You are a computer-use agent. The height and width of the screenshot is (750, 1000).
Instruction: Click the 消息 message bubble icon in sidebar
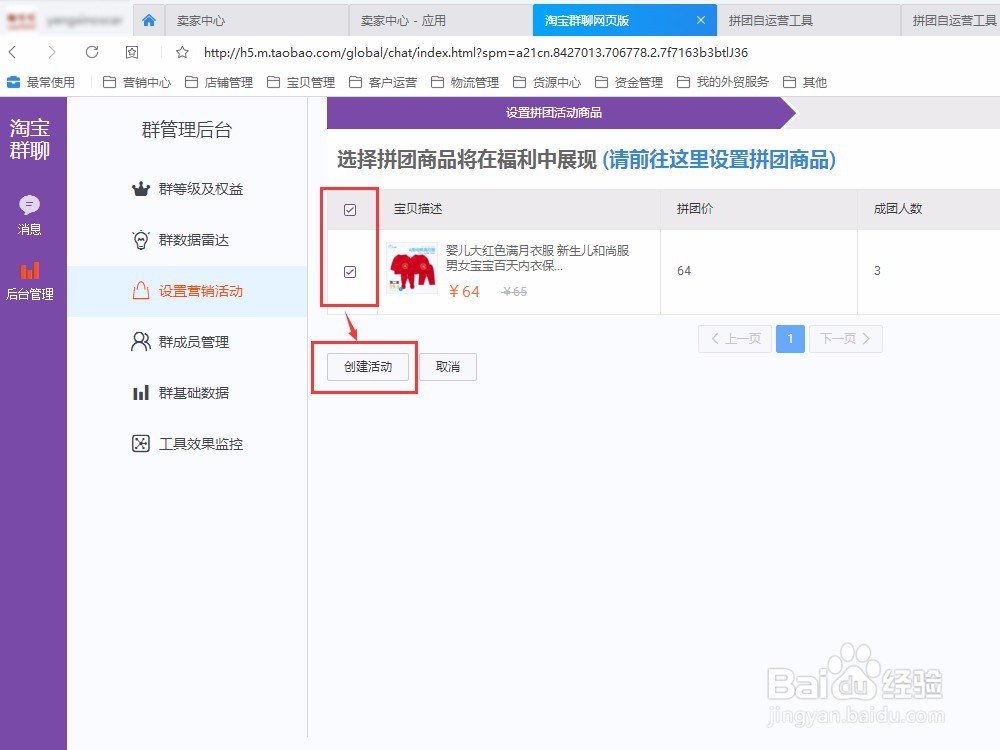30,205
